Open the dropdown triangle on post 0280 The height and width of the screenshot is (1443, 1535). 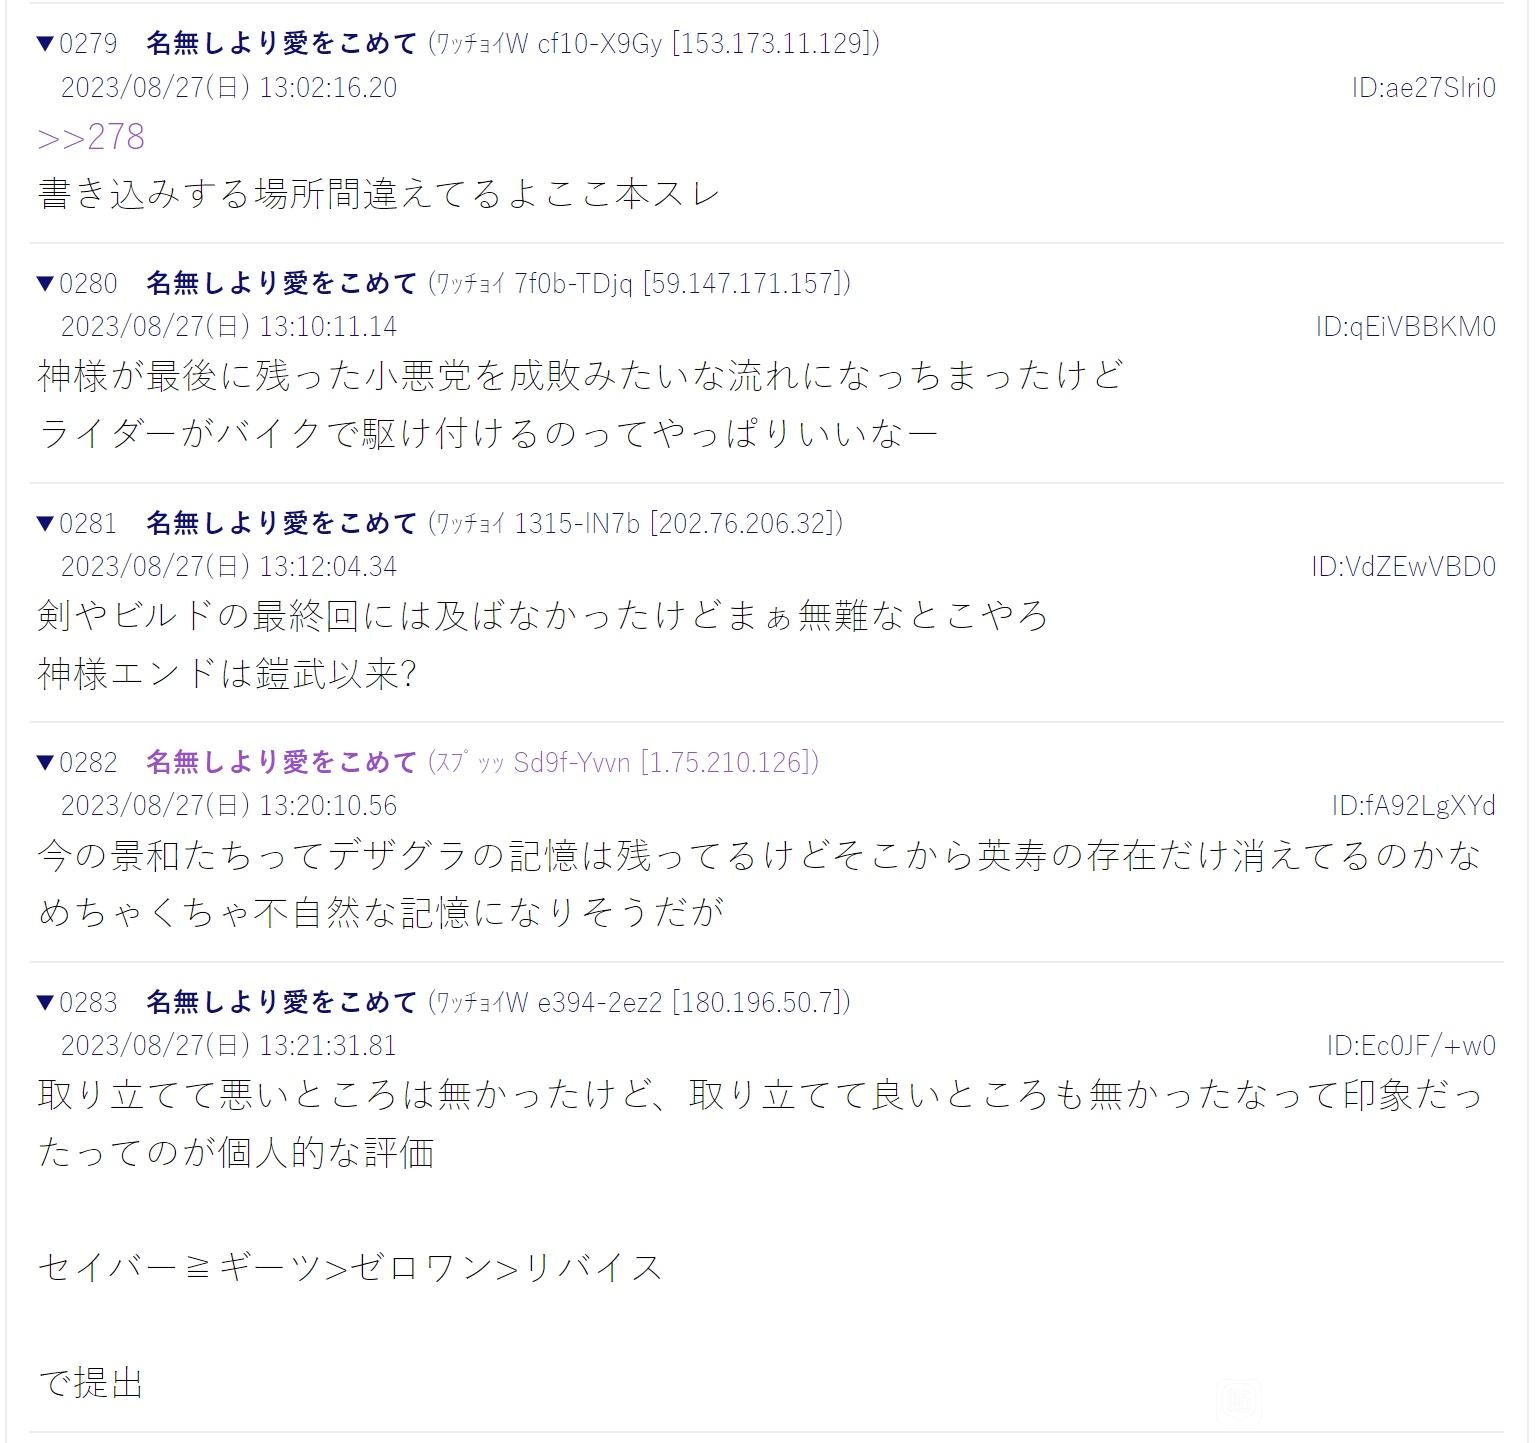(x=45, y=283)
